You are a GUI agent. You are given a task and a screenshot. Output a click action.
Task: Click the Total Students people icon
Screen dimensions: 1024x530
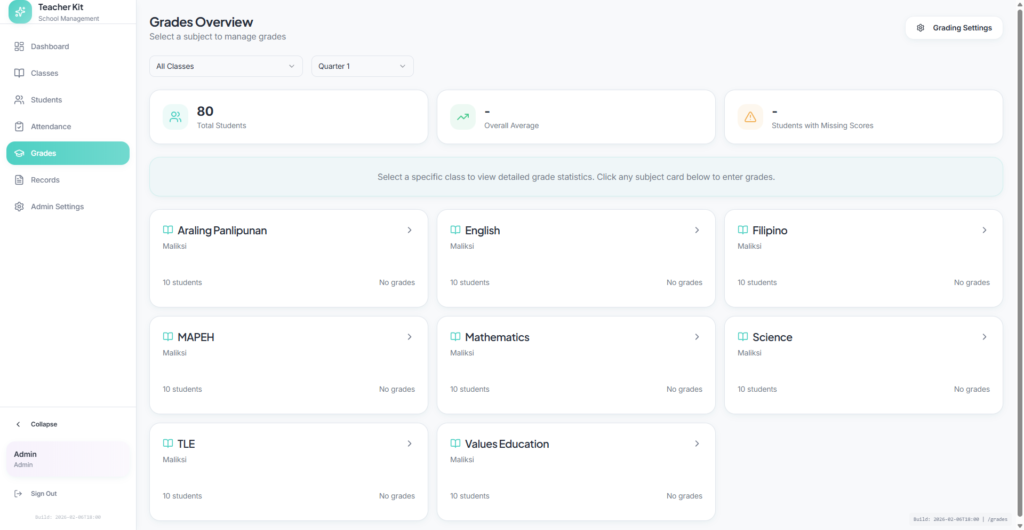click(175, 117)
